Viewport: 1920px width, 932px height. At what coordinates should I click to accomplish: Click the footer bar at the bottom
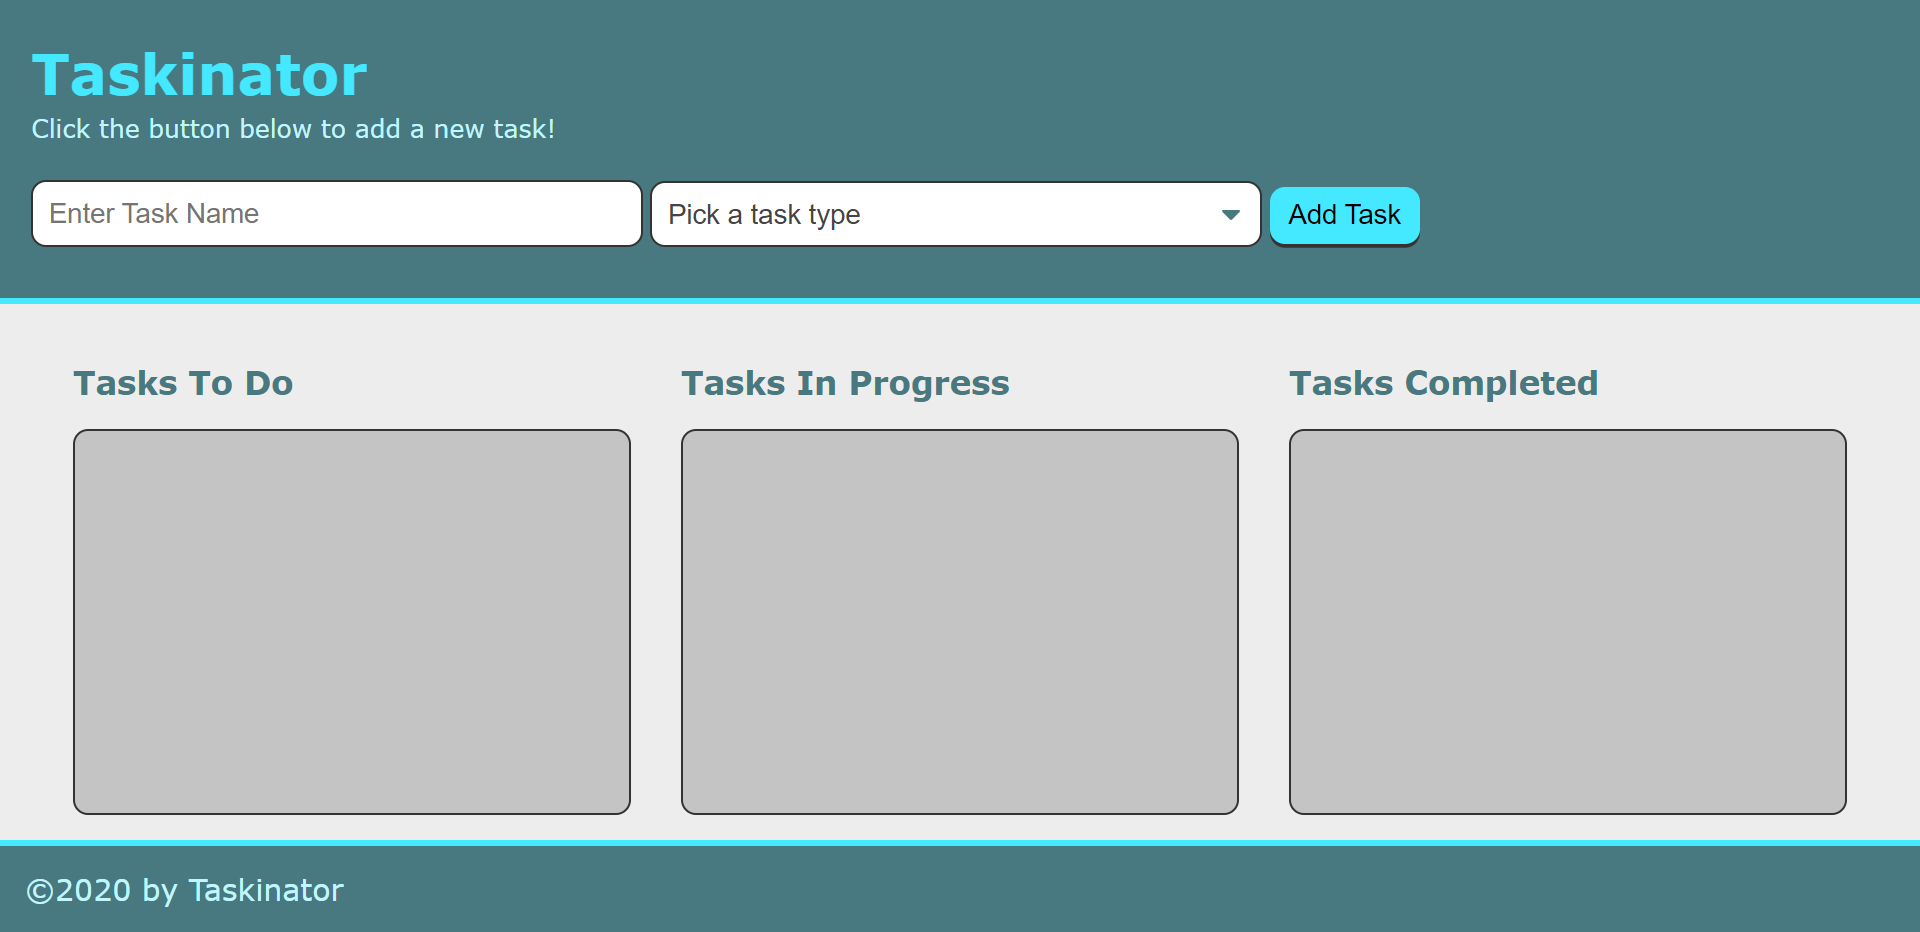[x=960, y=890]
